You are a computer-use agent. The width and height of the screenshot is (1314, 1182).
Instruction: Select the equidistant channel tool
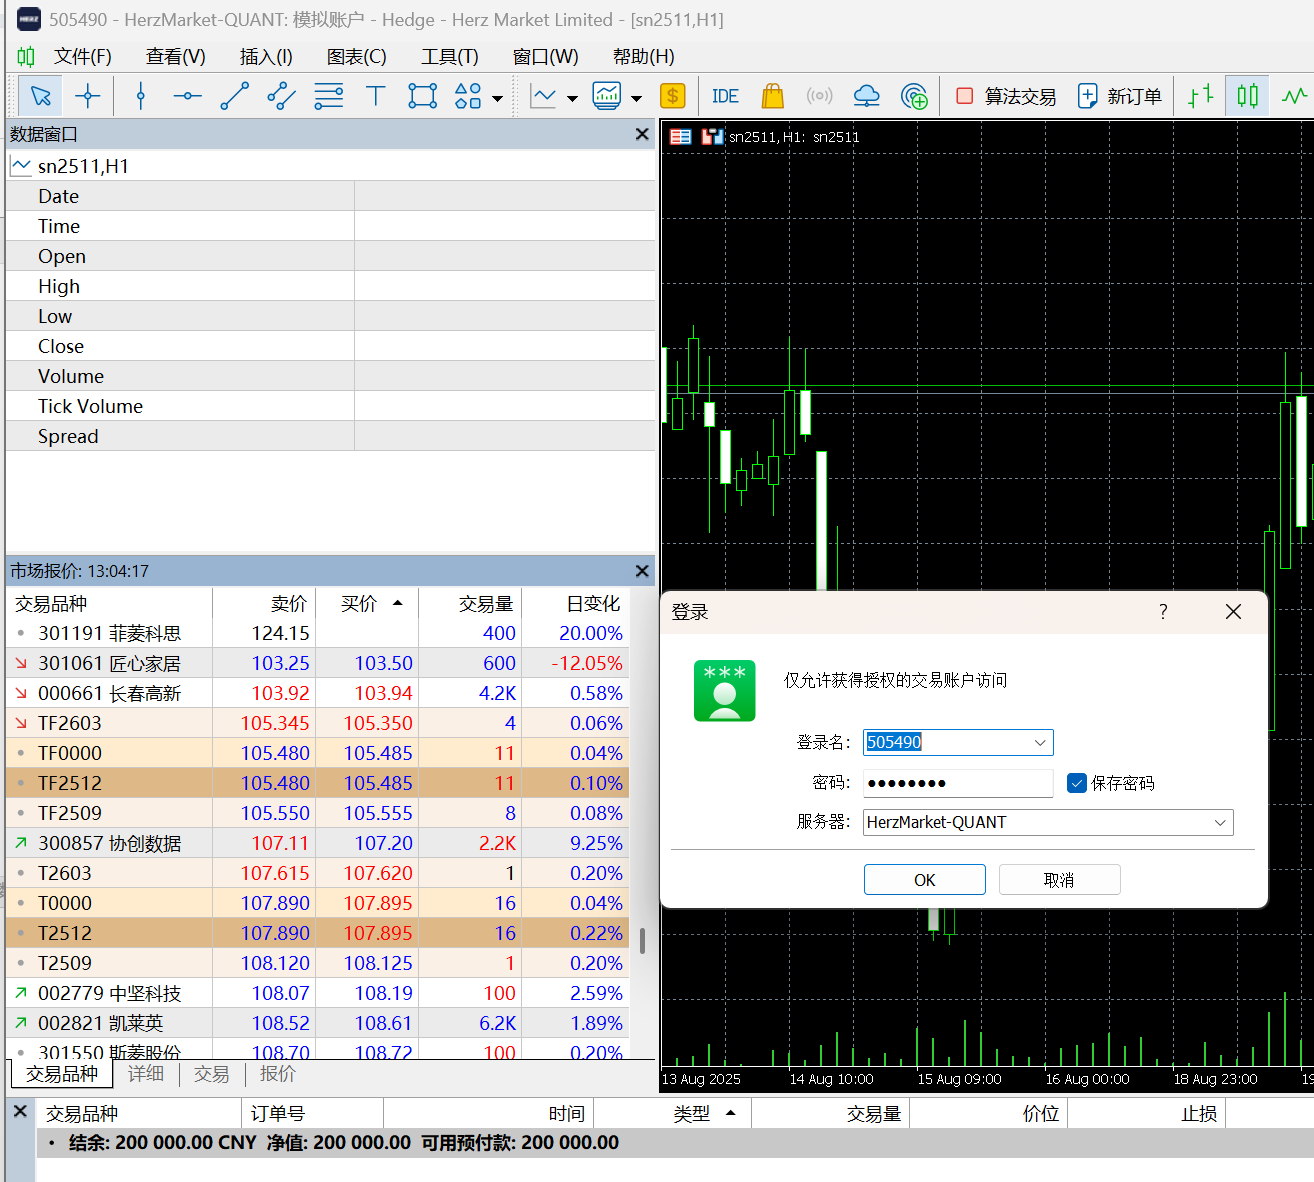point(281,96)
